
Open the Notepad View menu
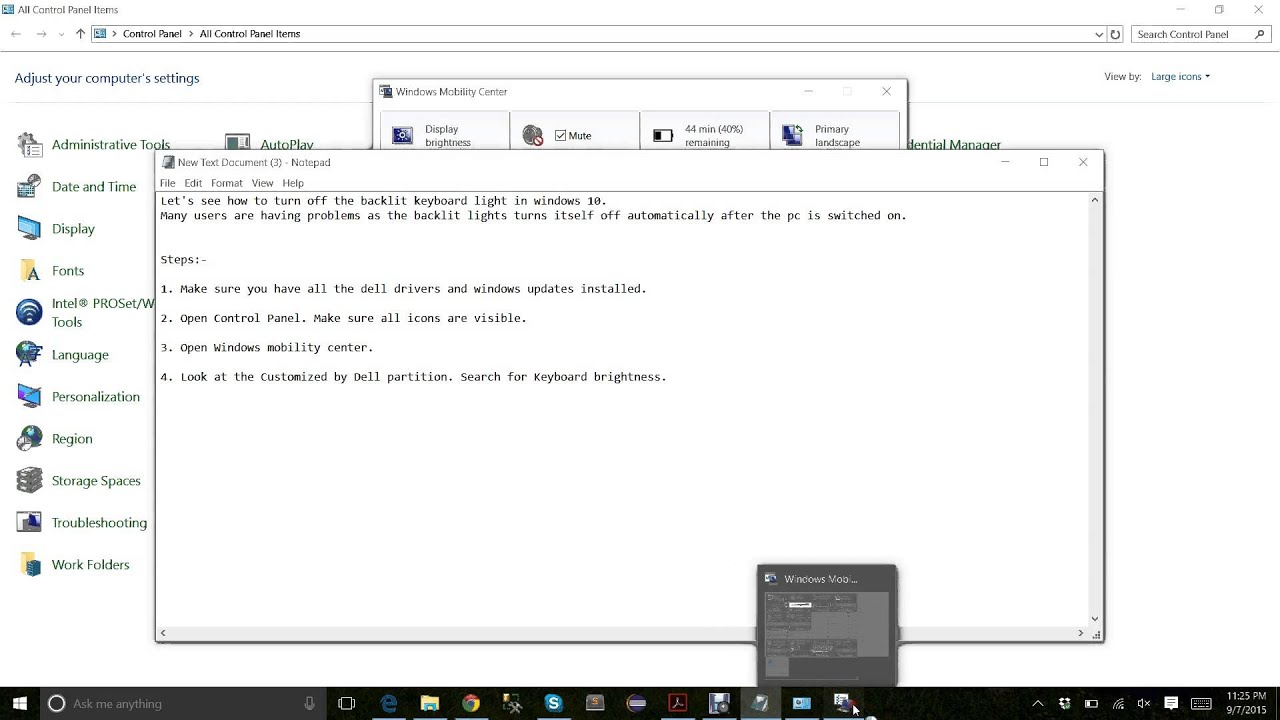pos(262,183)
